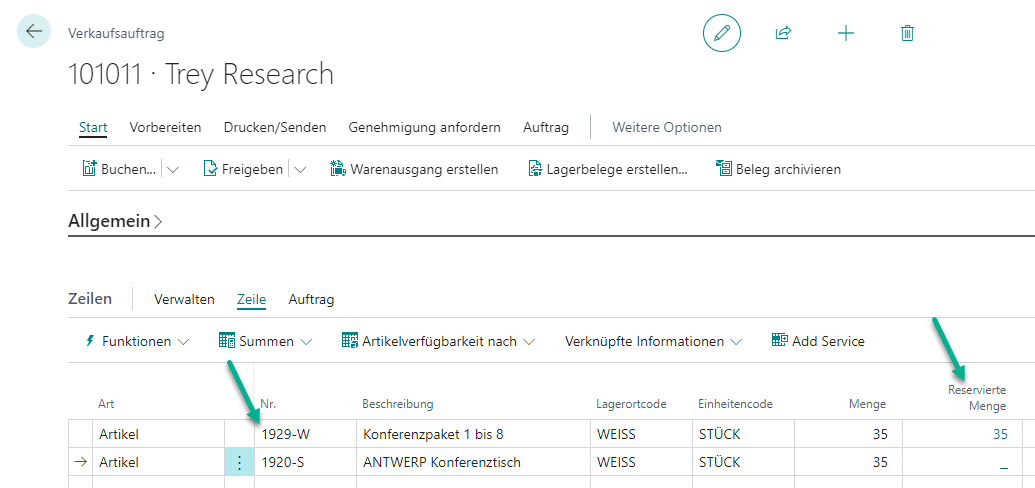Click the trash delete icon
The image size is (1035, 488).
tap(908, 34)
